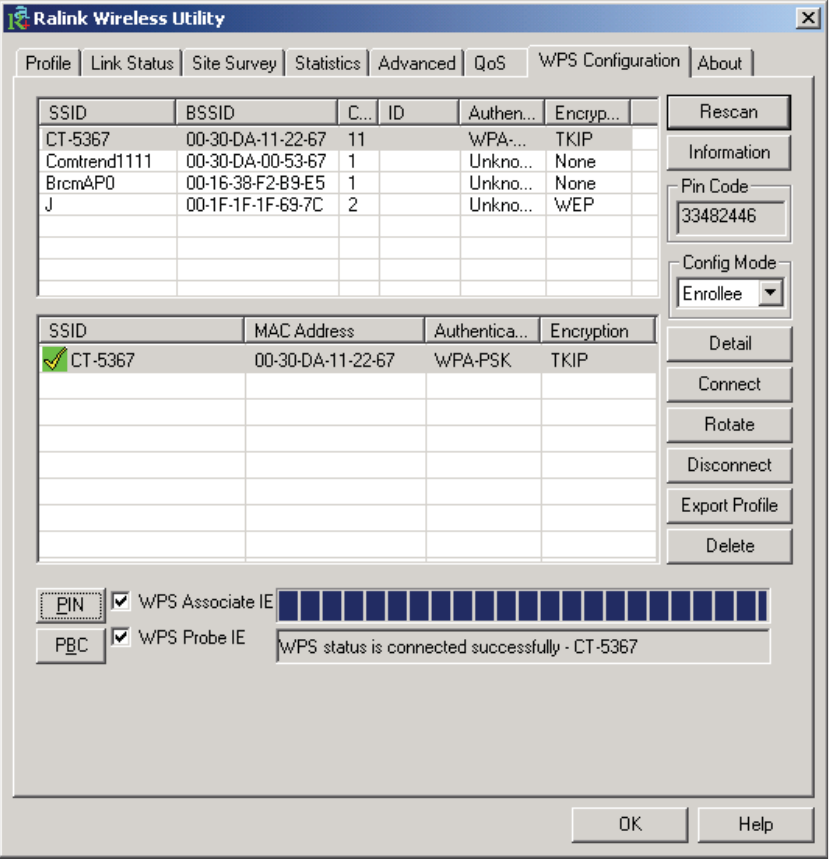The height and width of the screenshot is (859, 829).
Task: Click the SSID column header in lower list
Action: pos(141,331)
